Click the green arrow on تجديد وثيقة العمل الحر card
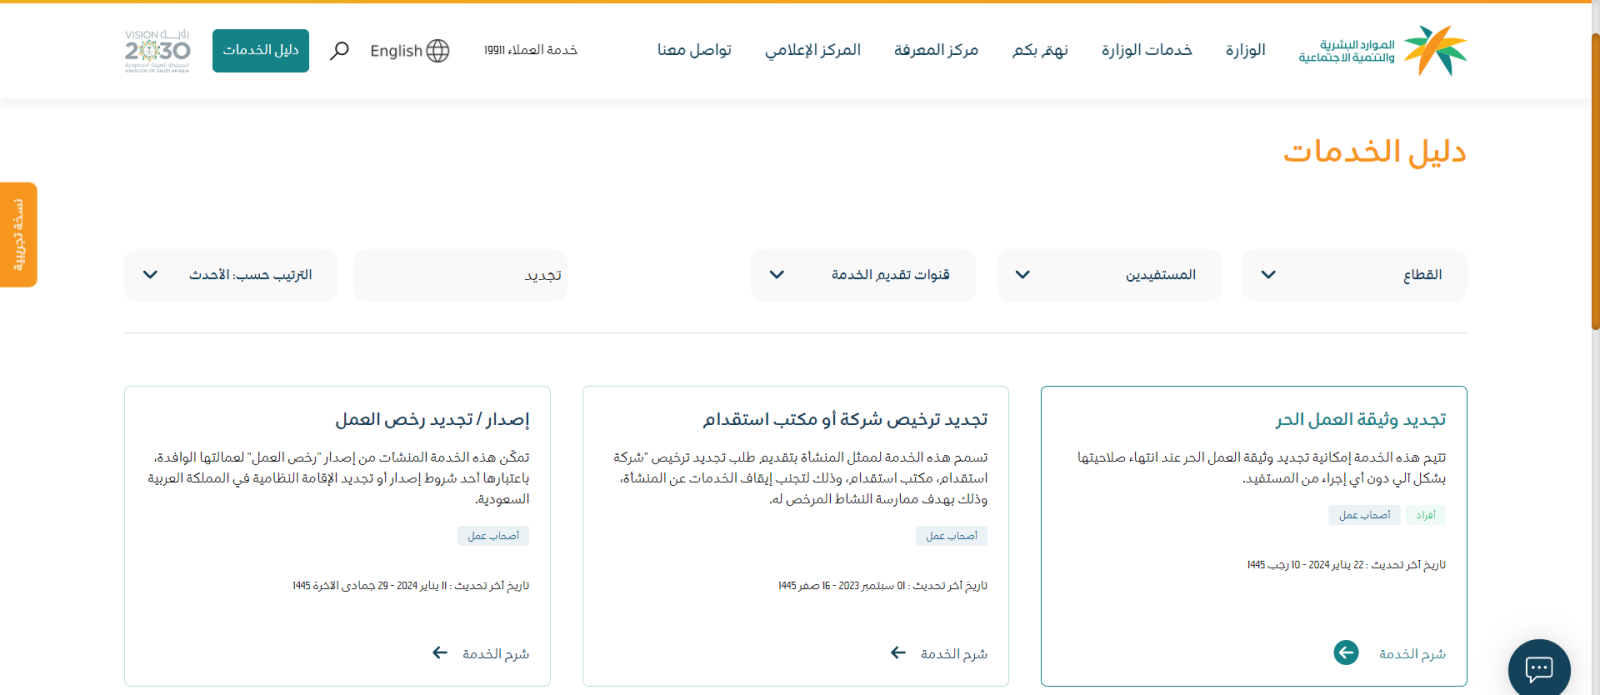The image size is (1600, 695). click(1346, 653)
